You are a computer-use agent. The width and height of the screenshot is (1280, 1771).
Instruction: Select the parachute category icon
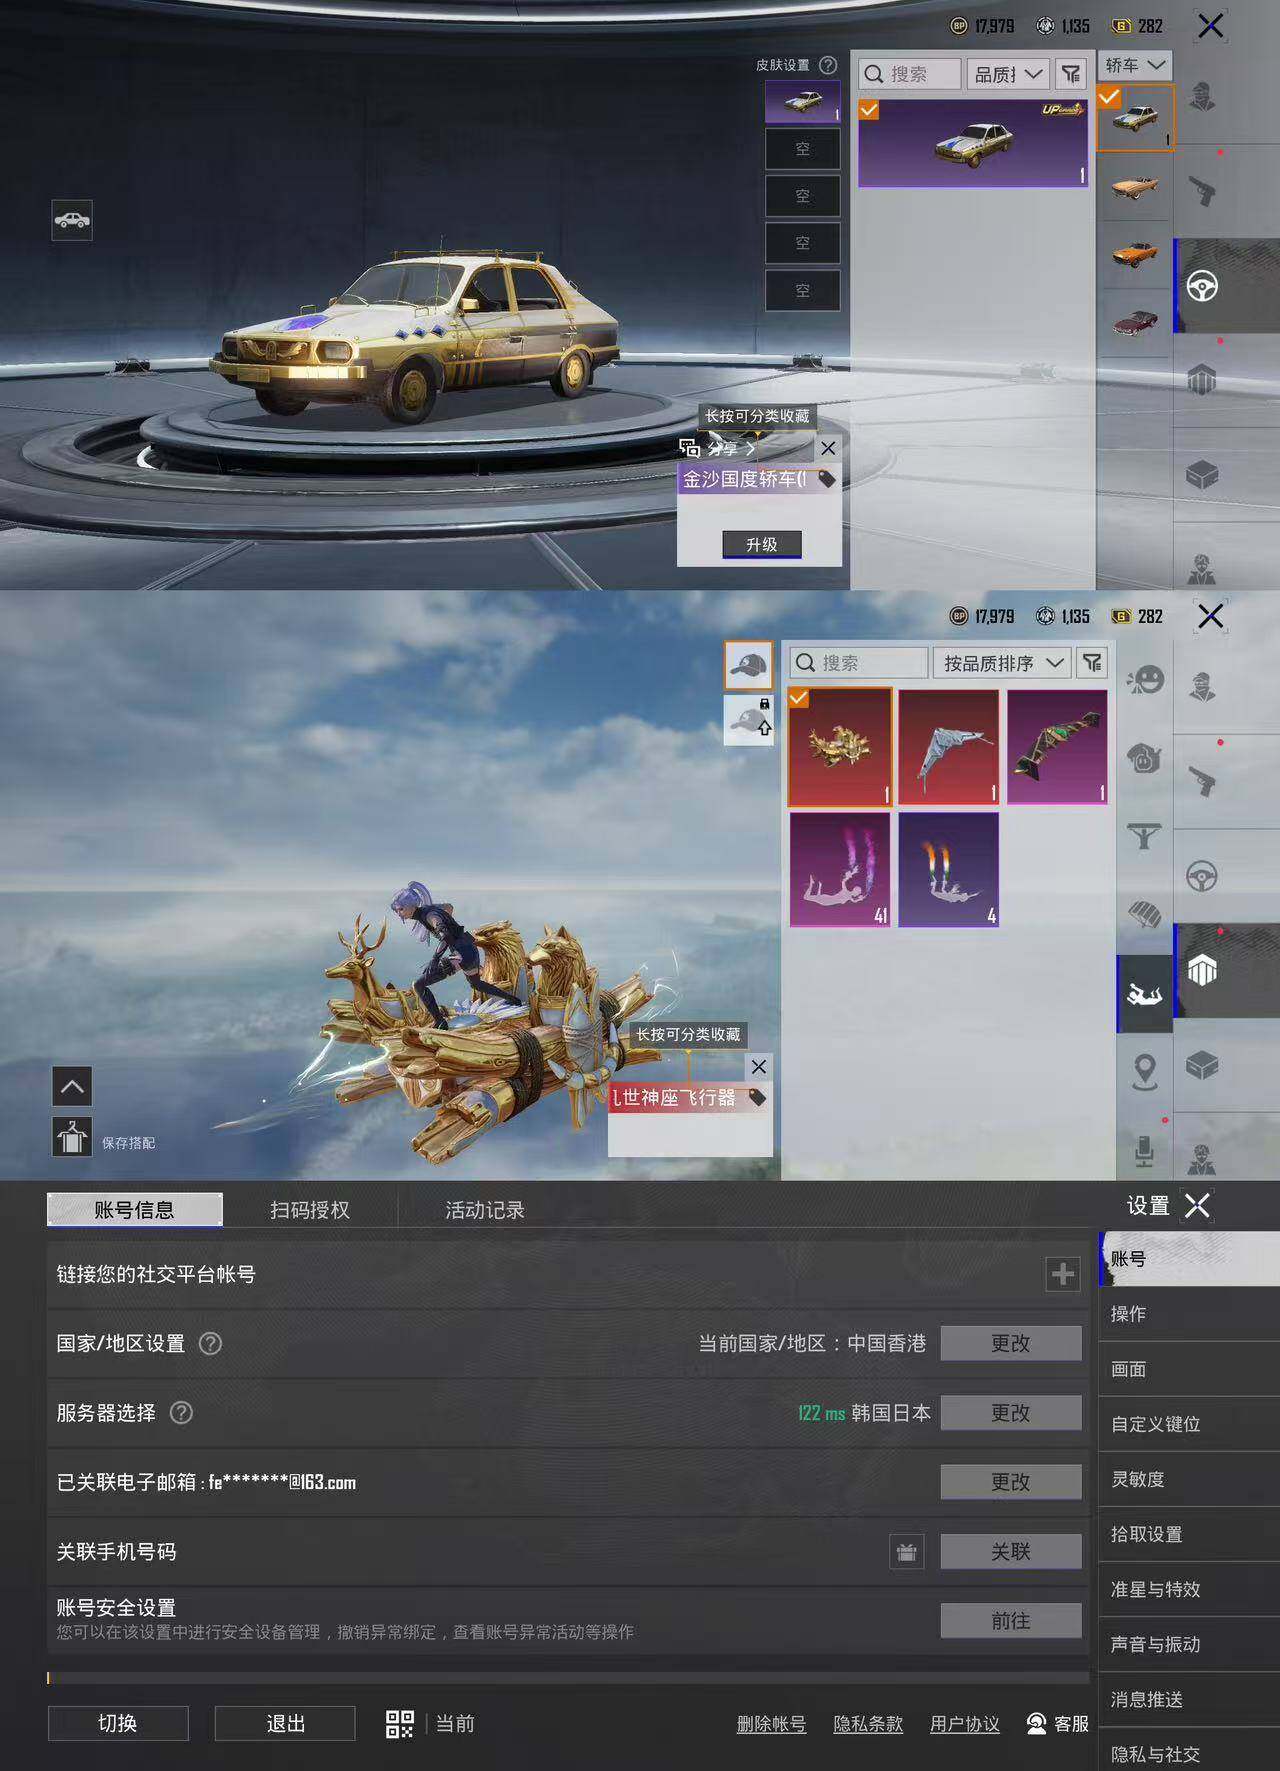(1144, 913)
